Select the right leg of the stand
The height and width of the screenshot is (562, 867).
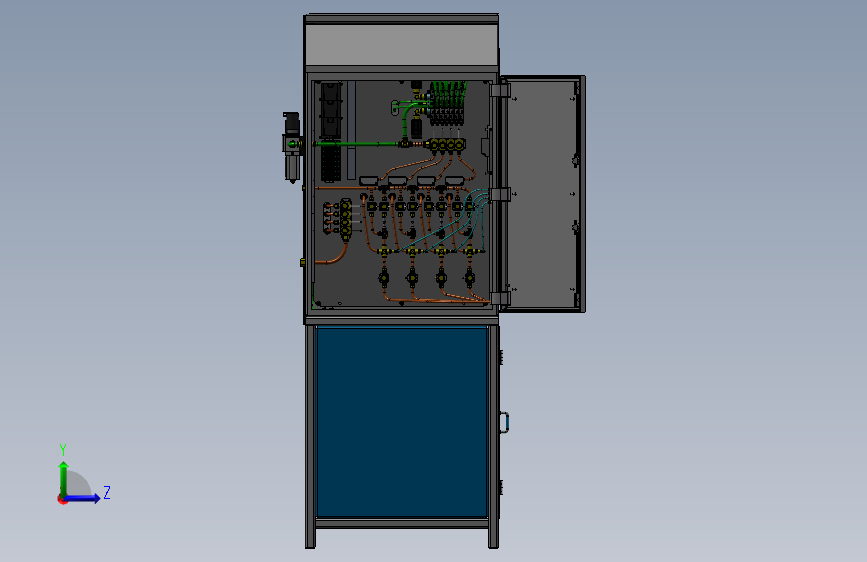pos(493,437)
